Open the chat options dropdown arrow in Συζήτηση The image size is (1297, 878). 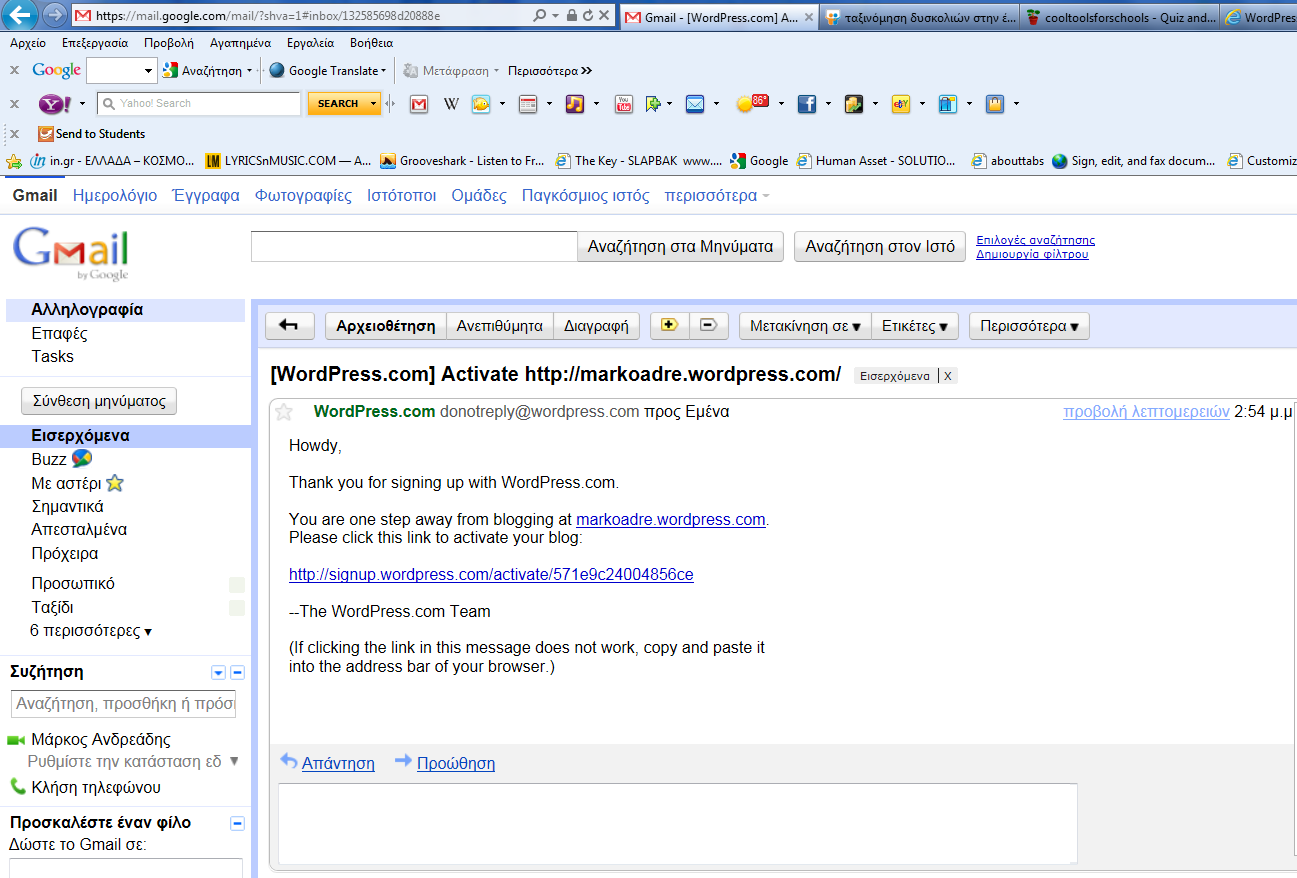point(219,673)
